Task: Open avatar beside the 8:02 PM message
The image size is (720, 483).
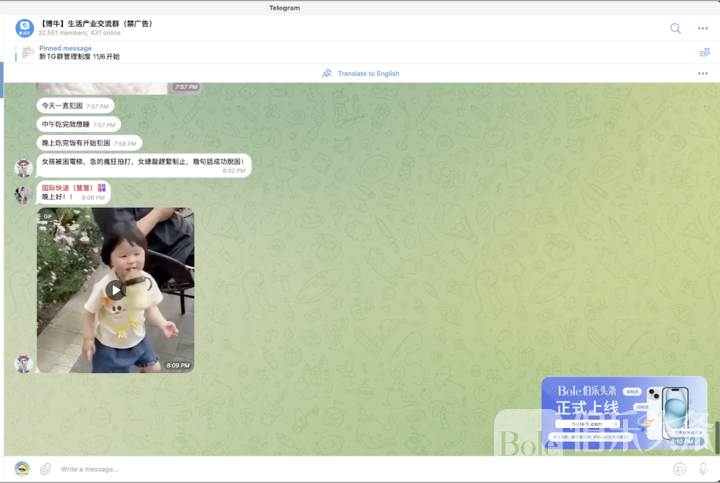Action: 23,167
